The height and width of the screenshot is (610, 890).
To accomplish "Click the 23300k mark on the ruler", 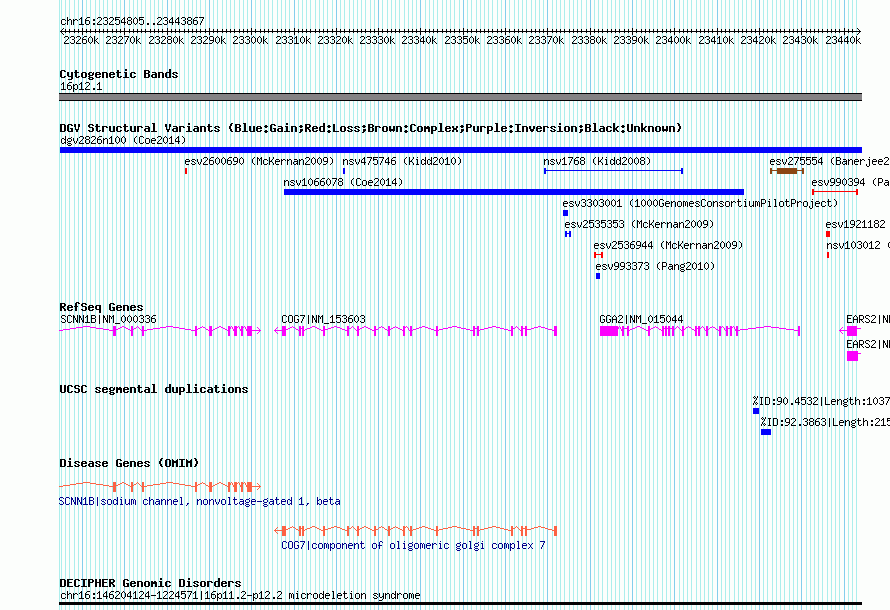I will tap(250, 40).
